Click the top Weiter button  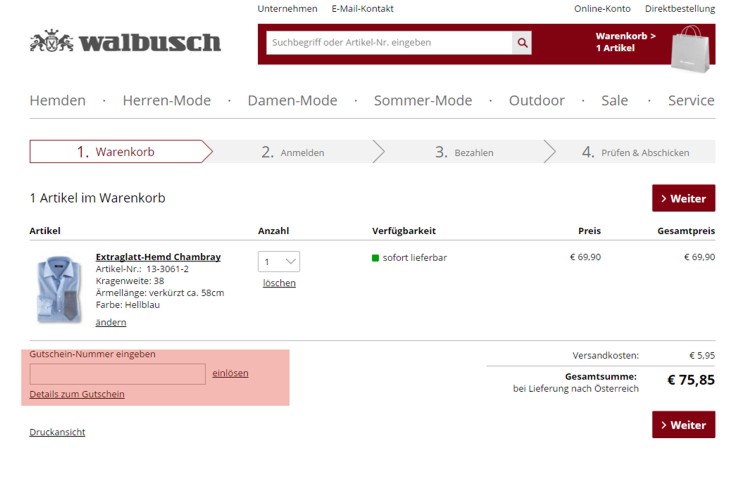click(x=684, y=198)
